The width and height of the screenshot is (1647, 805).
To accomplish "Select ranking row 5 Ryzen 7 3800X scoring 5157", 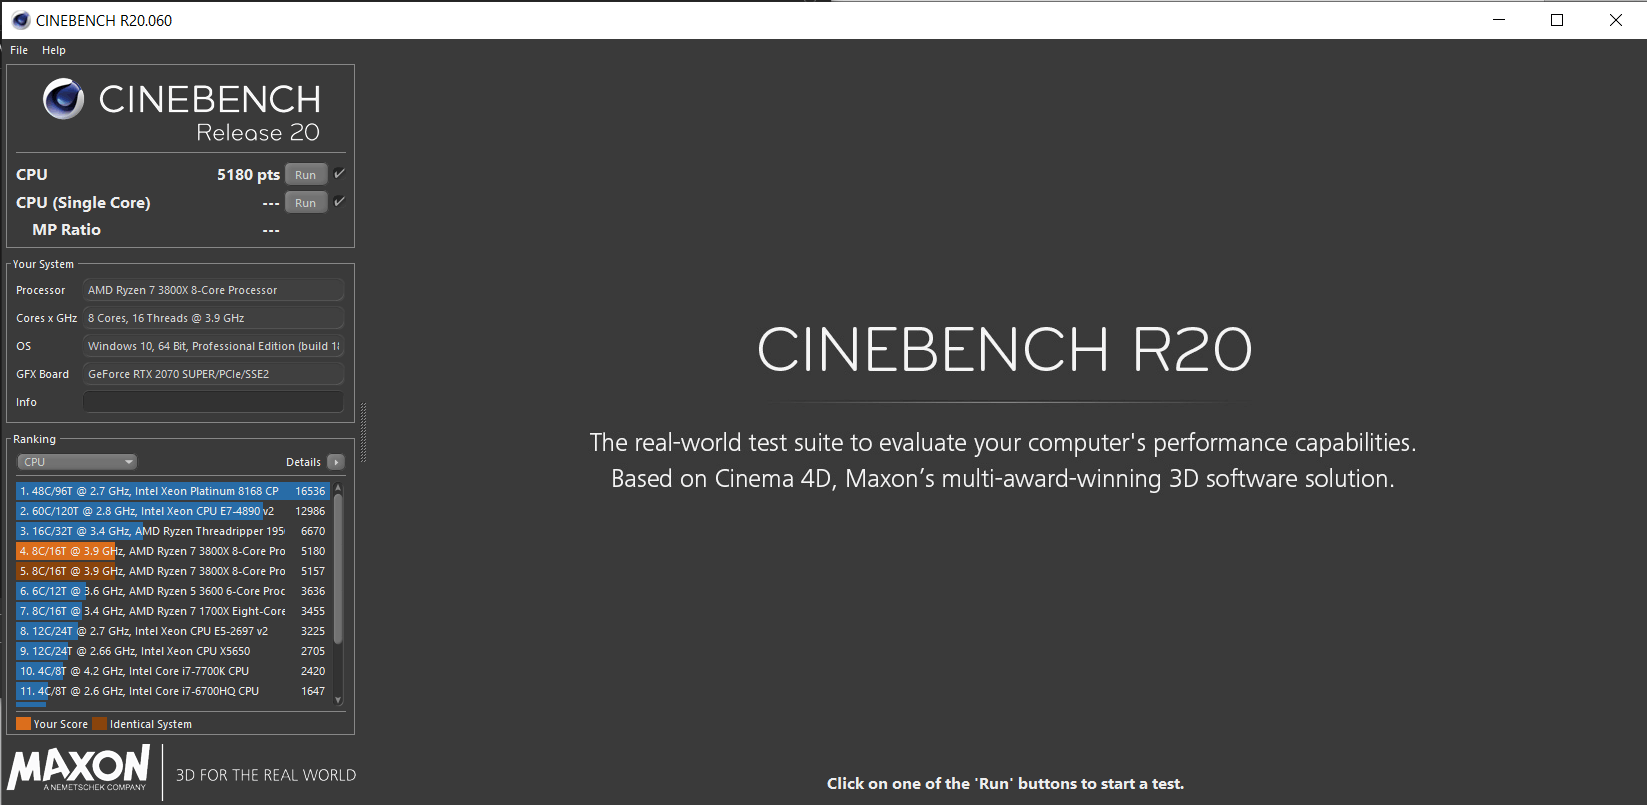I will (x=172, y=571).
